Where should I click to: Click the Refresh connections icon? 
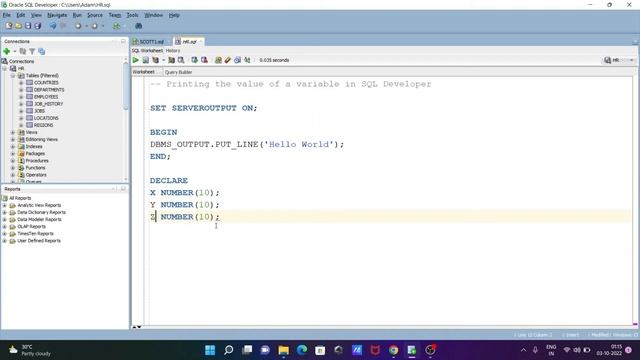tap(23, 51)
